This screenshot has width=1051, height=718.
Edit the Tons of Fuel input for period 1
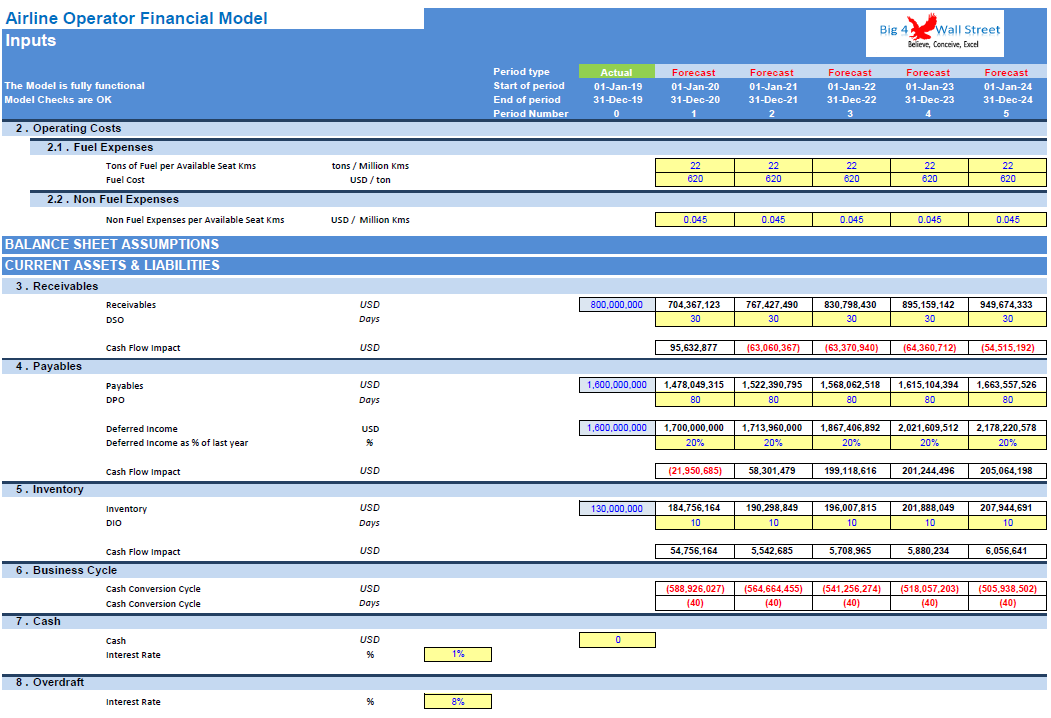point(694,165)
